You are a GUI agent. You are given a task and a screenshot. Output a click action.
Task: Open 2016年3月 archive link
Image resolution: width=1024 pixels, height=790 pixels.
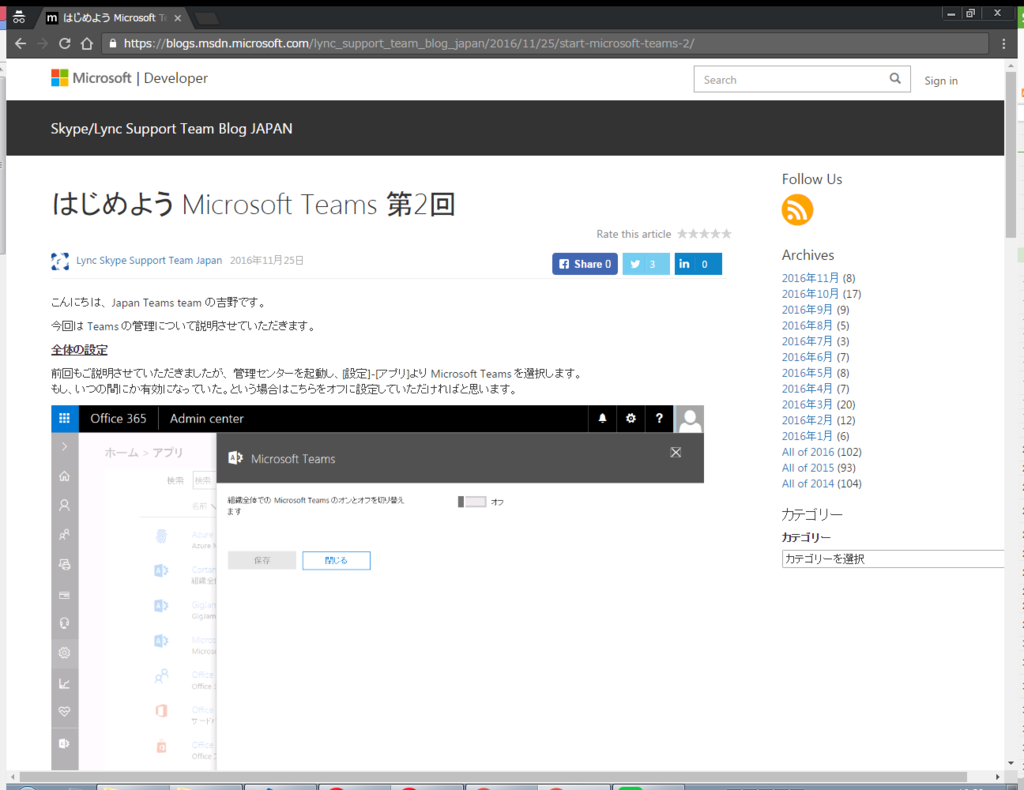click(807, 404)
